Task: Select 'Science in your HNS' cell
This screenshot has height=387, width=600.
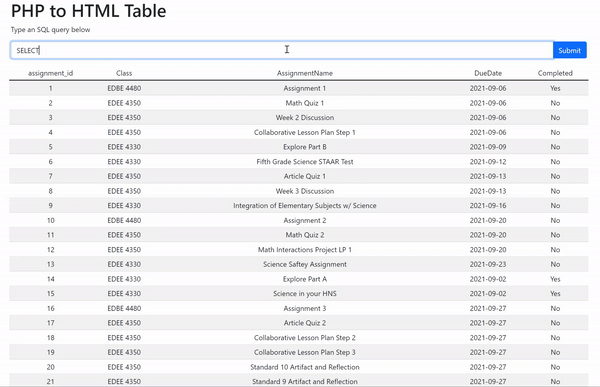Action: [x=305, y=294]
